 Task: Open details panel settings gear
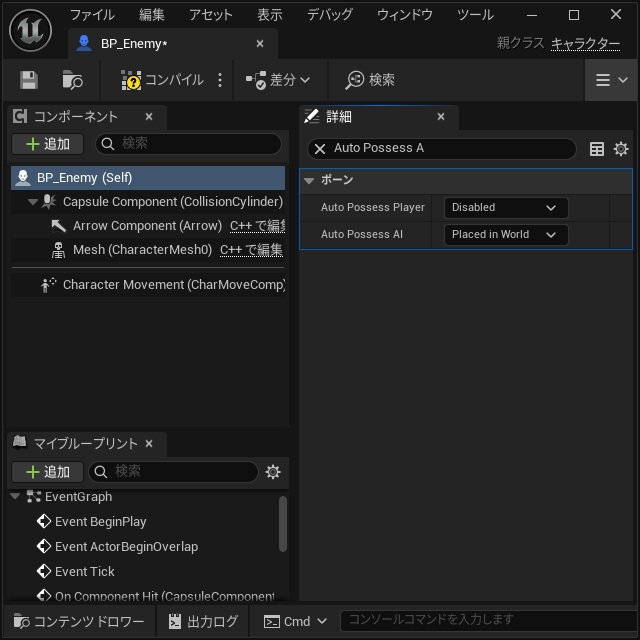621,149
